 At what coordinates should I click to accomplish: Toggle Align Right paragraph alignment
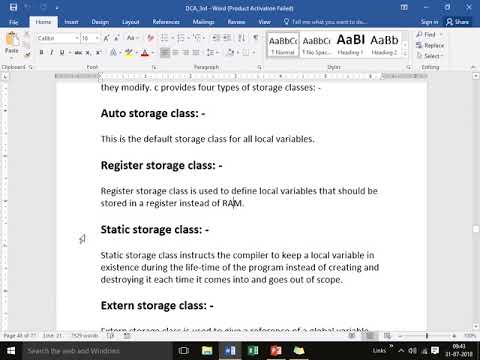click(186, 53)
